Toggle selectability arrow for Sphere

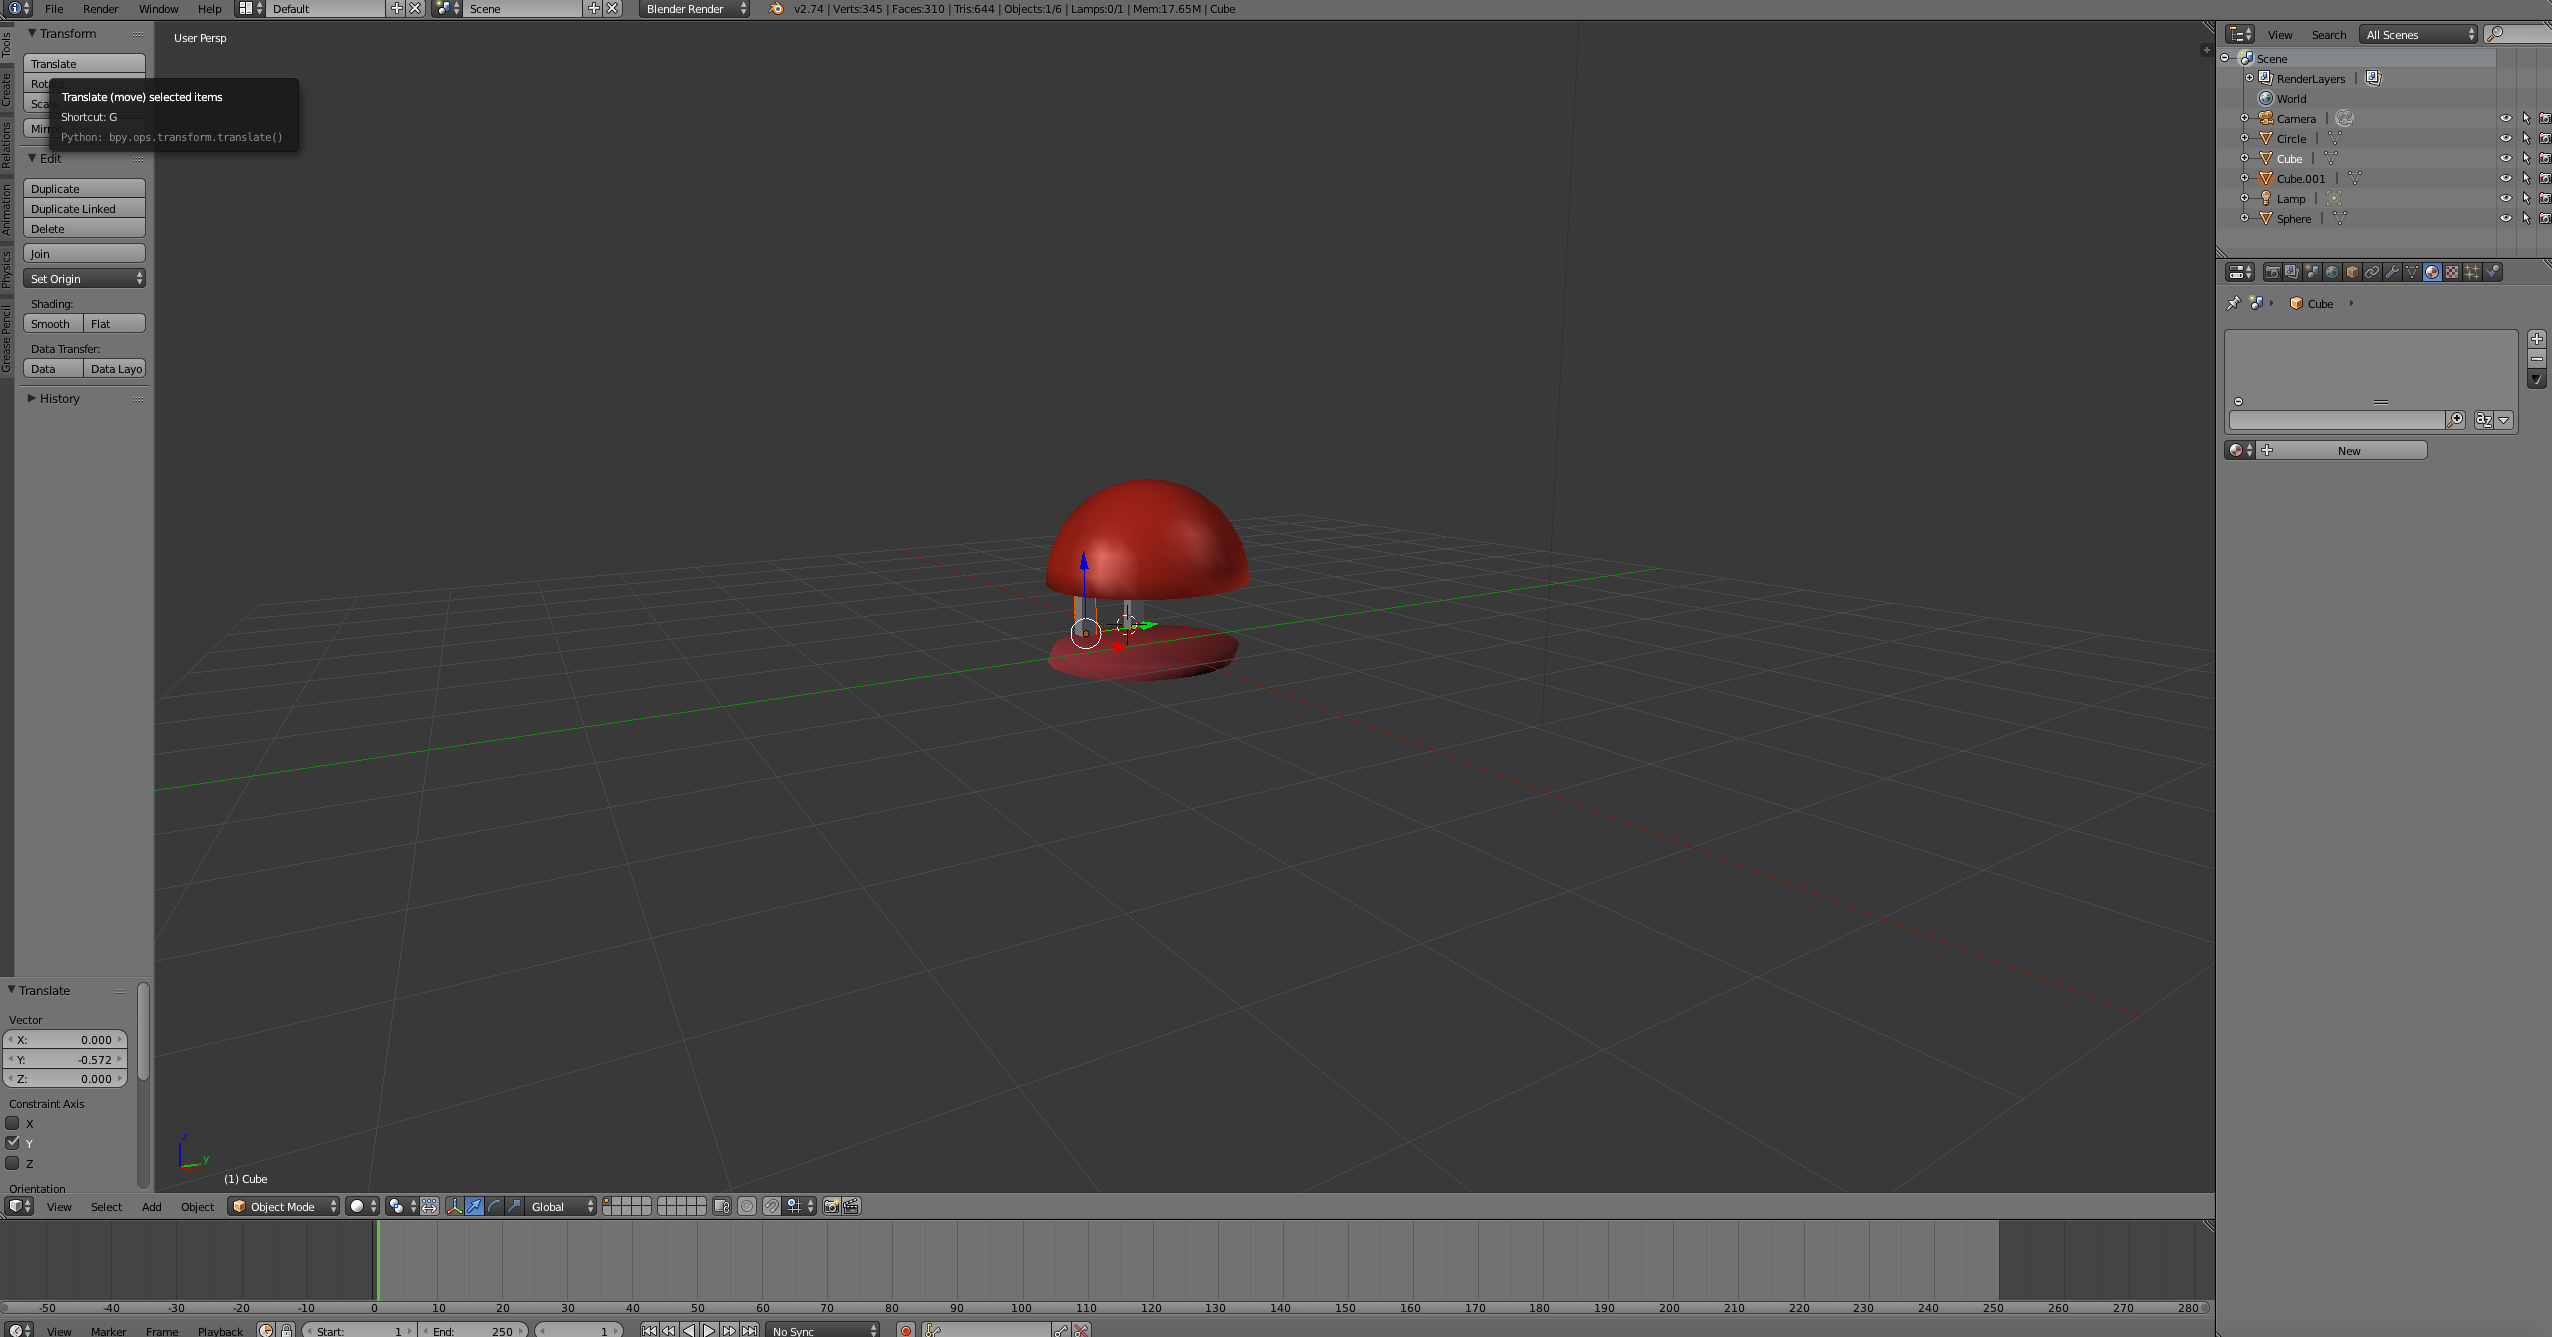coord(2526,218)
